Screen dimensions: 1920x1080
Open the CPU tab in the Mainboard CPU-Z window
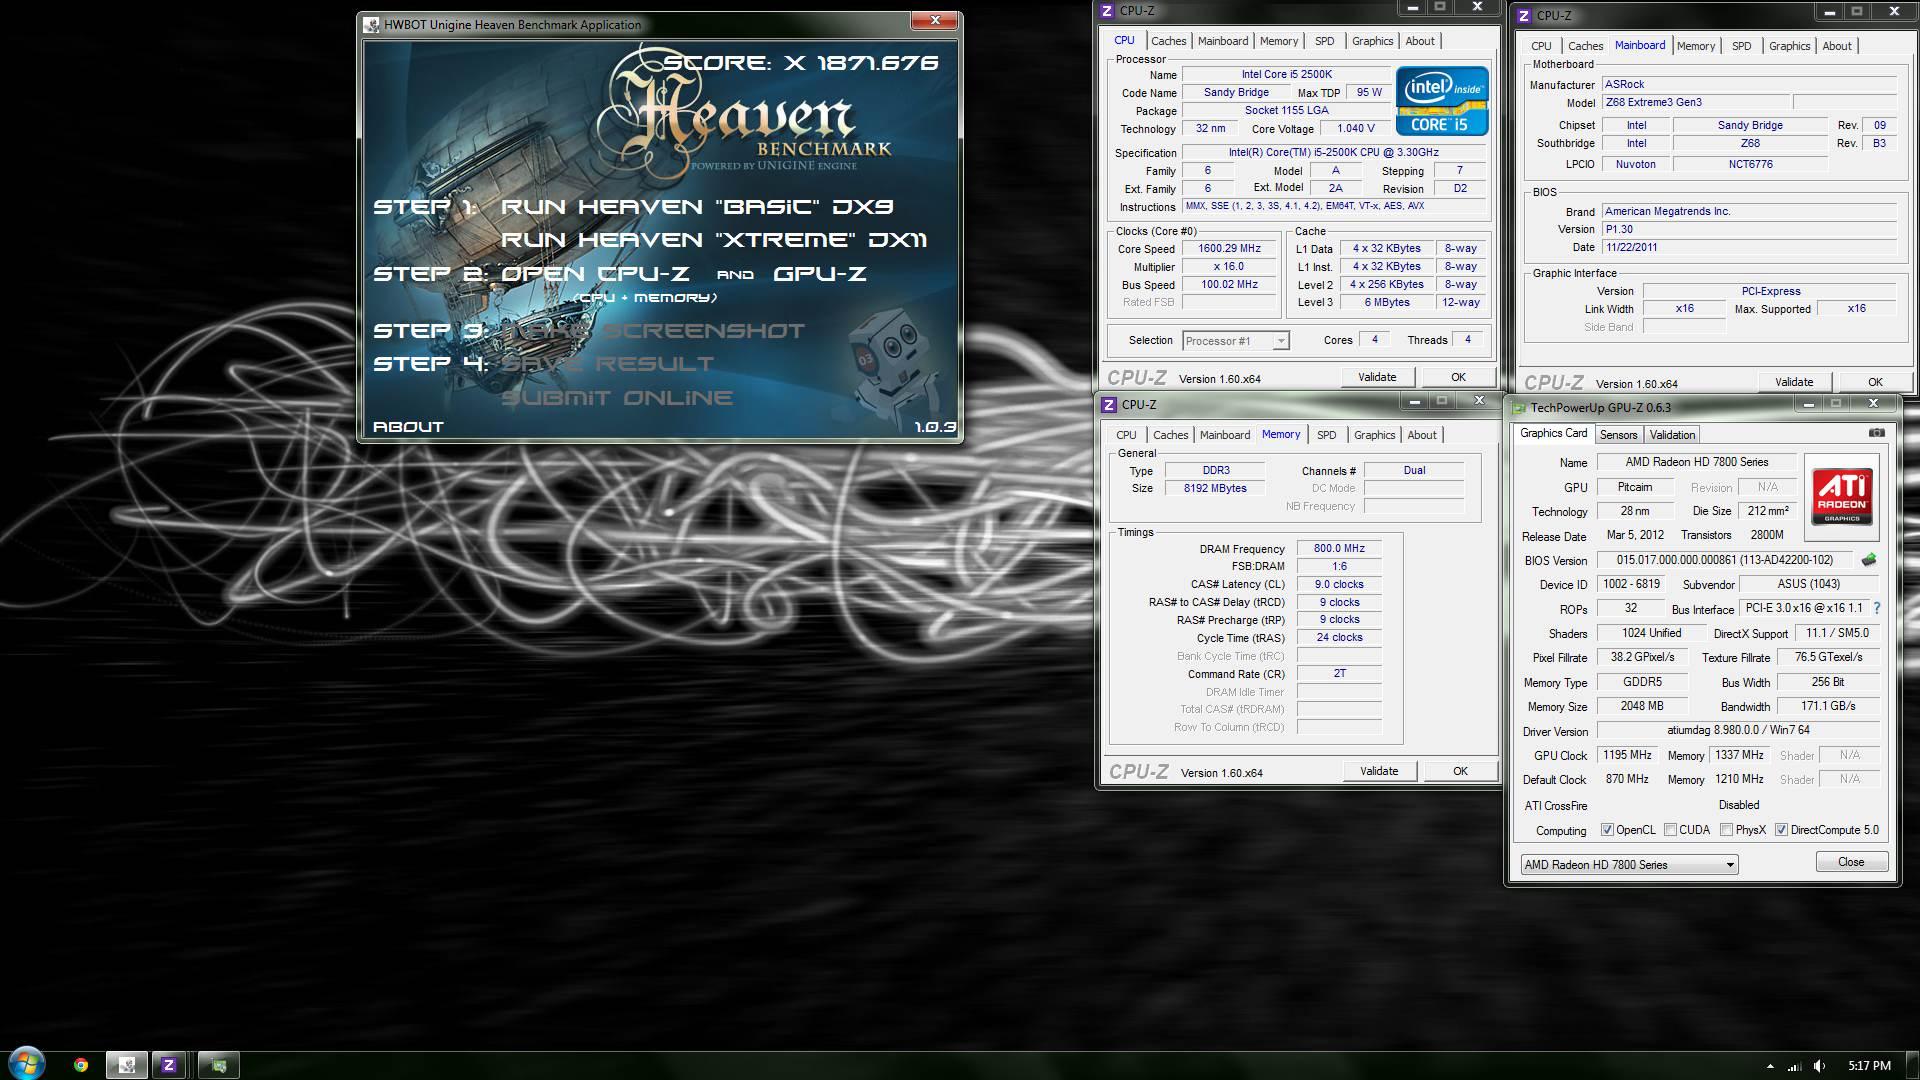point(1541,46)
